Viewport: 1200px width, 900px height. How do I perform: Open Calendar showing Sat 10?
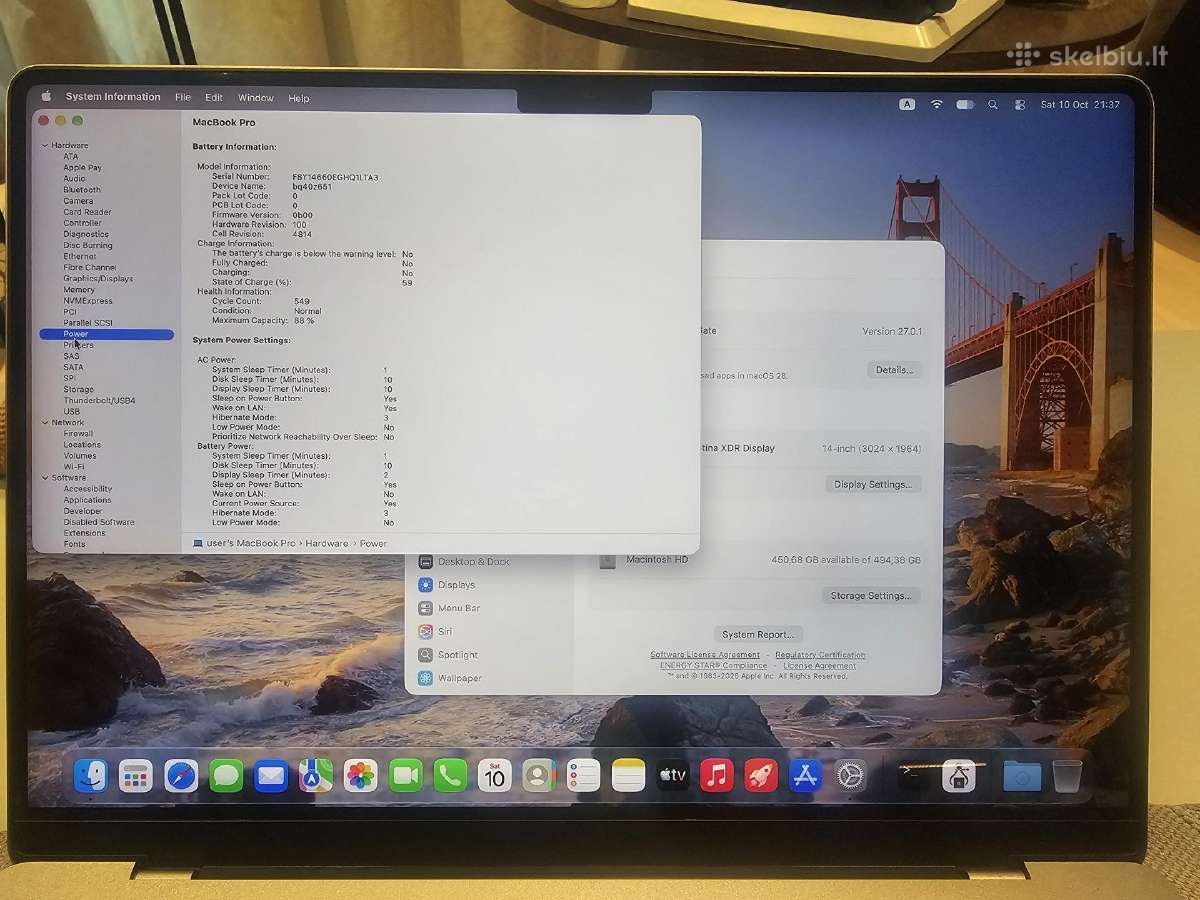[x=494, y=775]
